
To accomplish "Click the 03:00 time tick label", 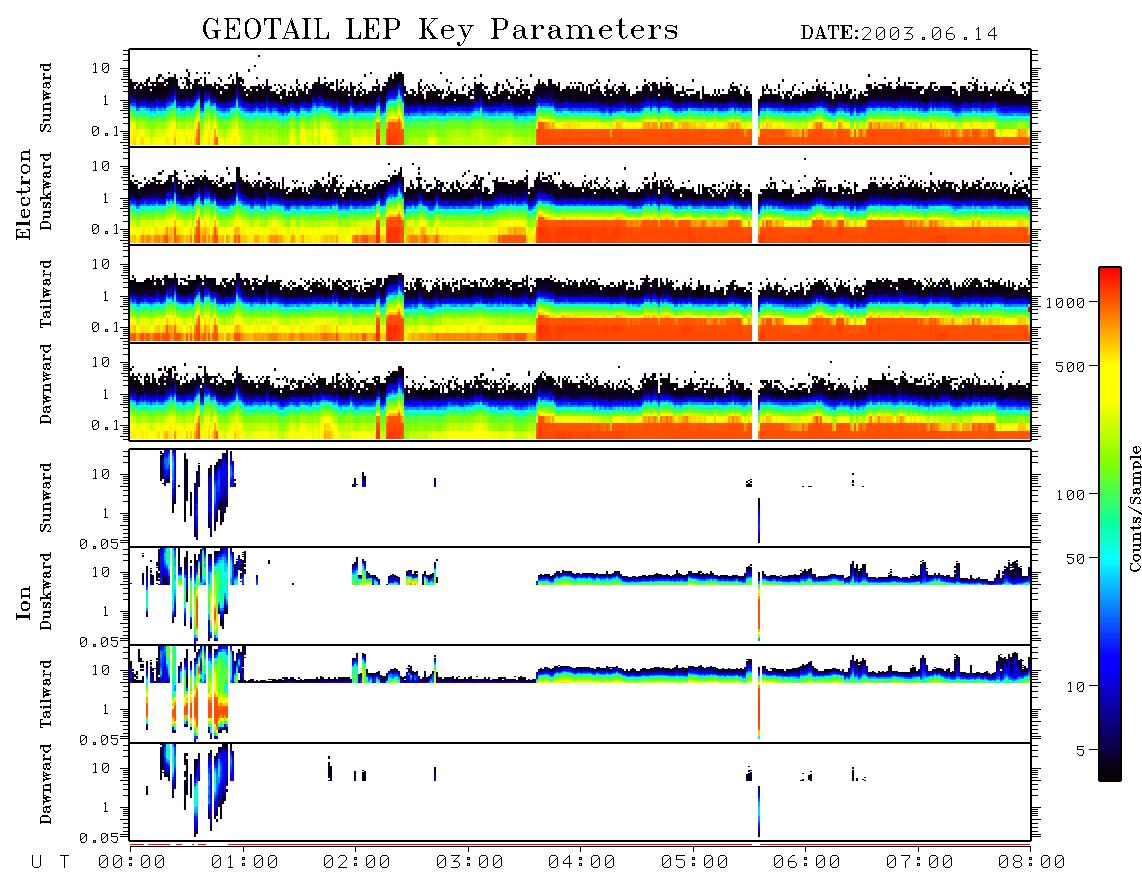I will [x=470, y=863].
